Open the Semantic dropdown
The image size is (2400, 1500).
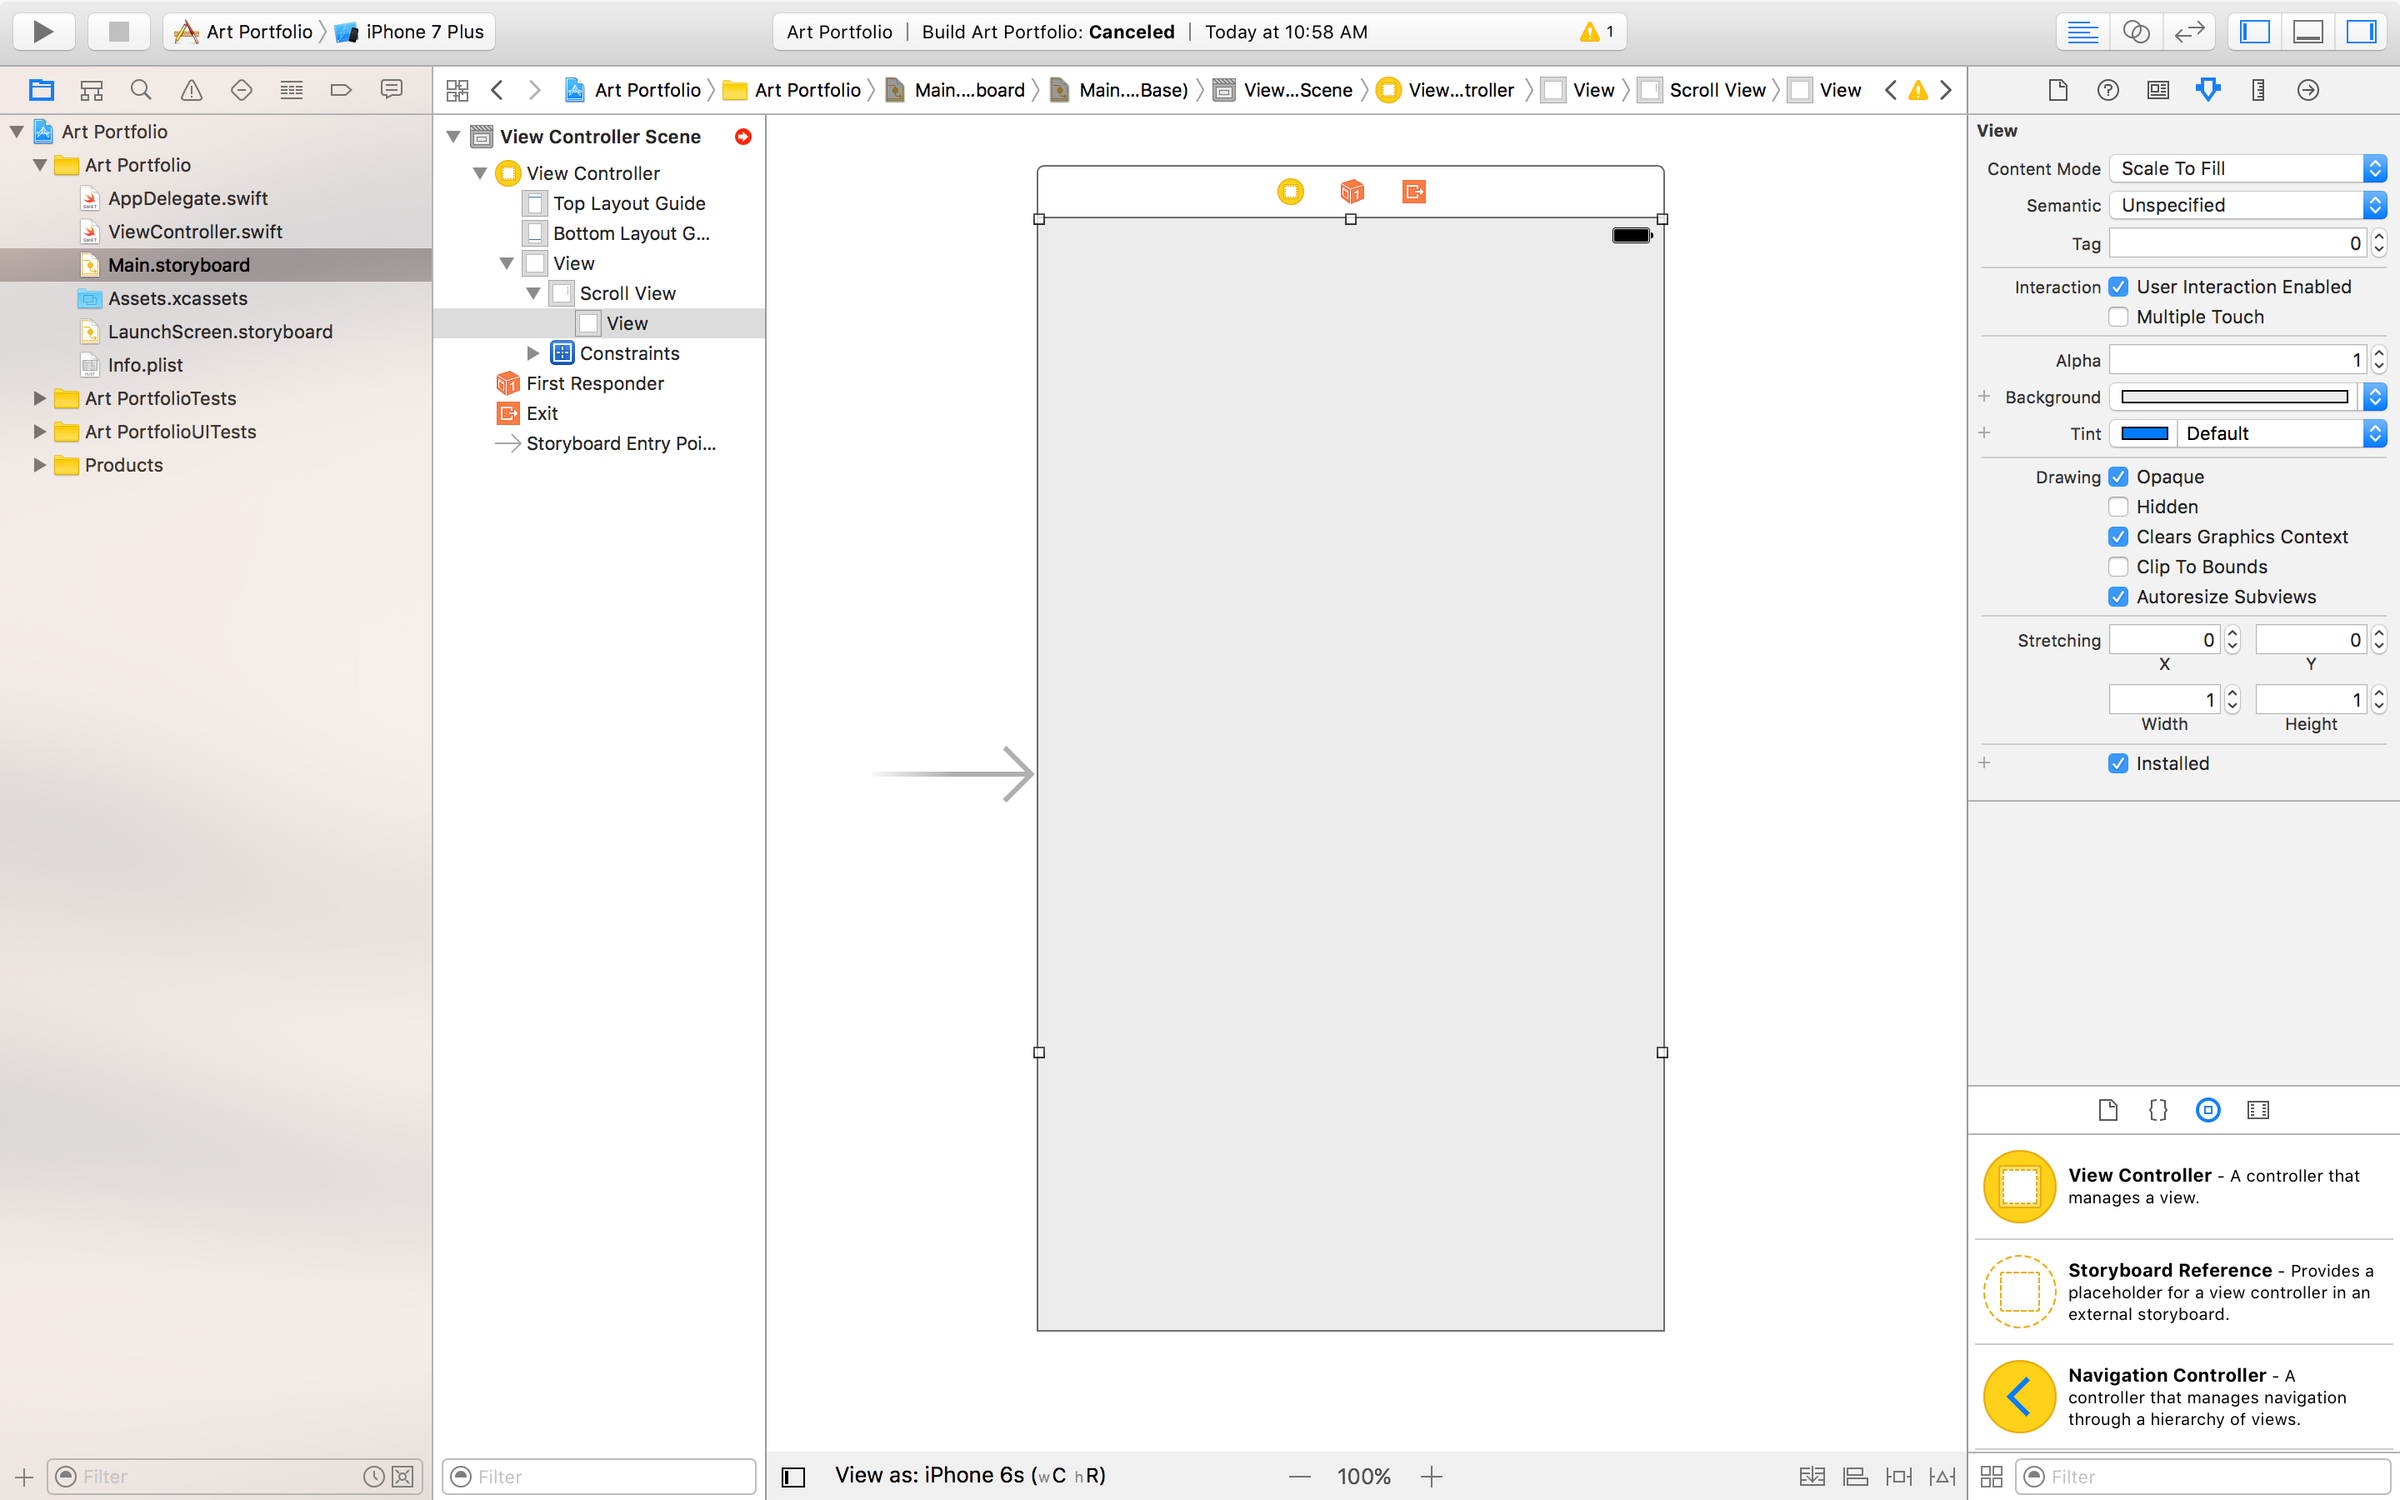(x=2248, y=205)
